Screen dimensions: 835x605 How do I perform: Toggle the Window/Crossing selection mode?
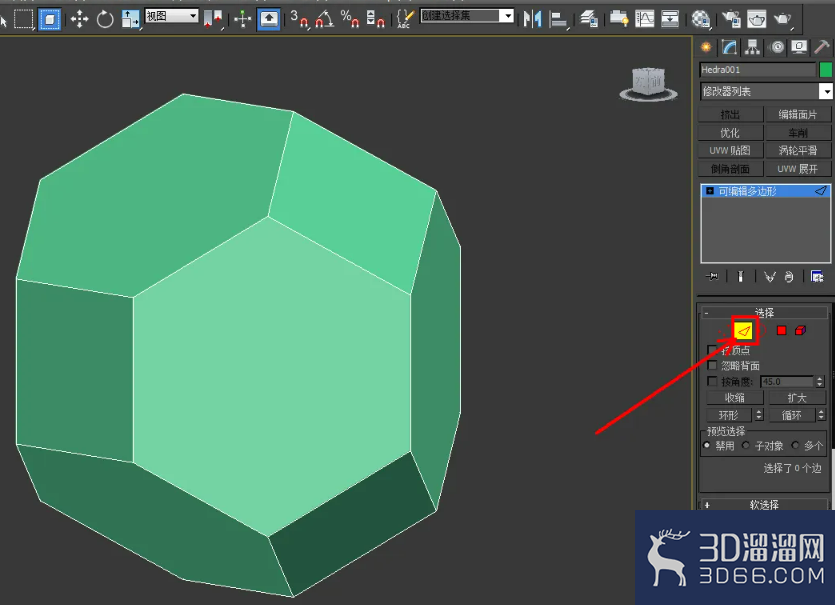50,20
